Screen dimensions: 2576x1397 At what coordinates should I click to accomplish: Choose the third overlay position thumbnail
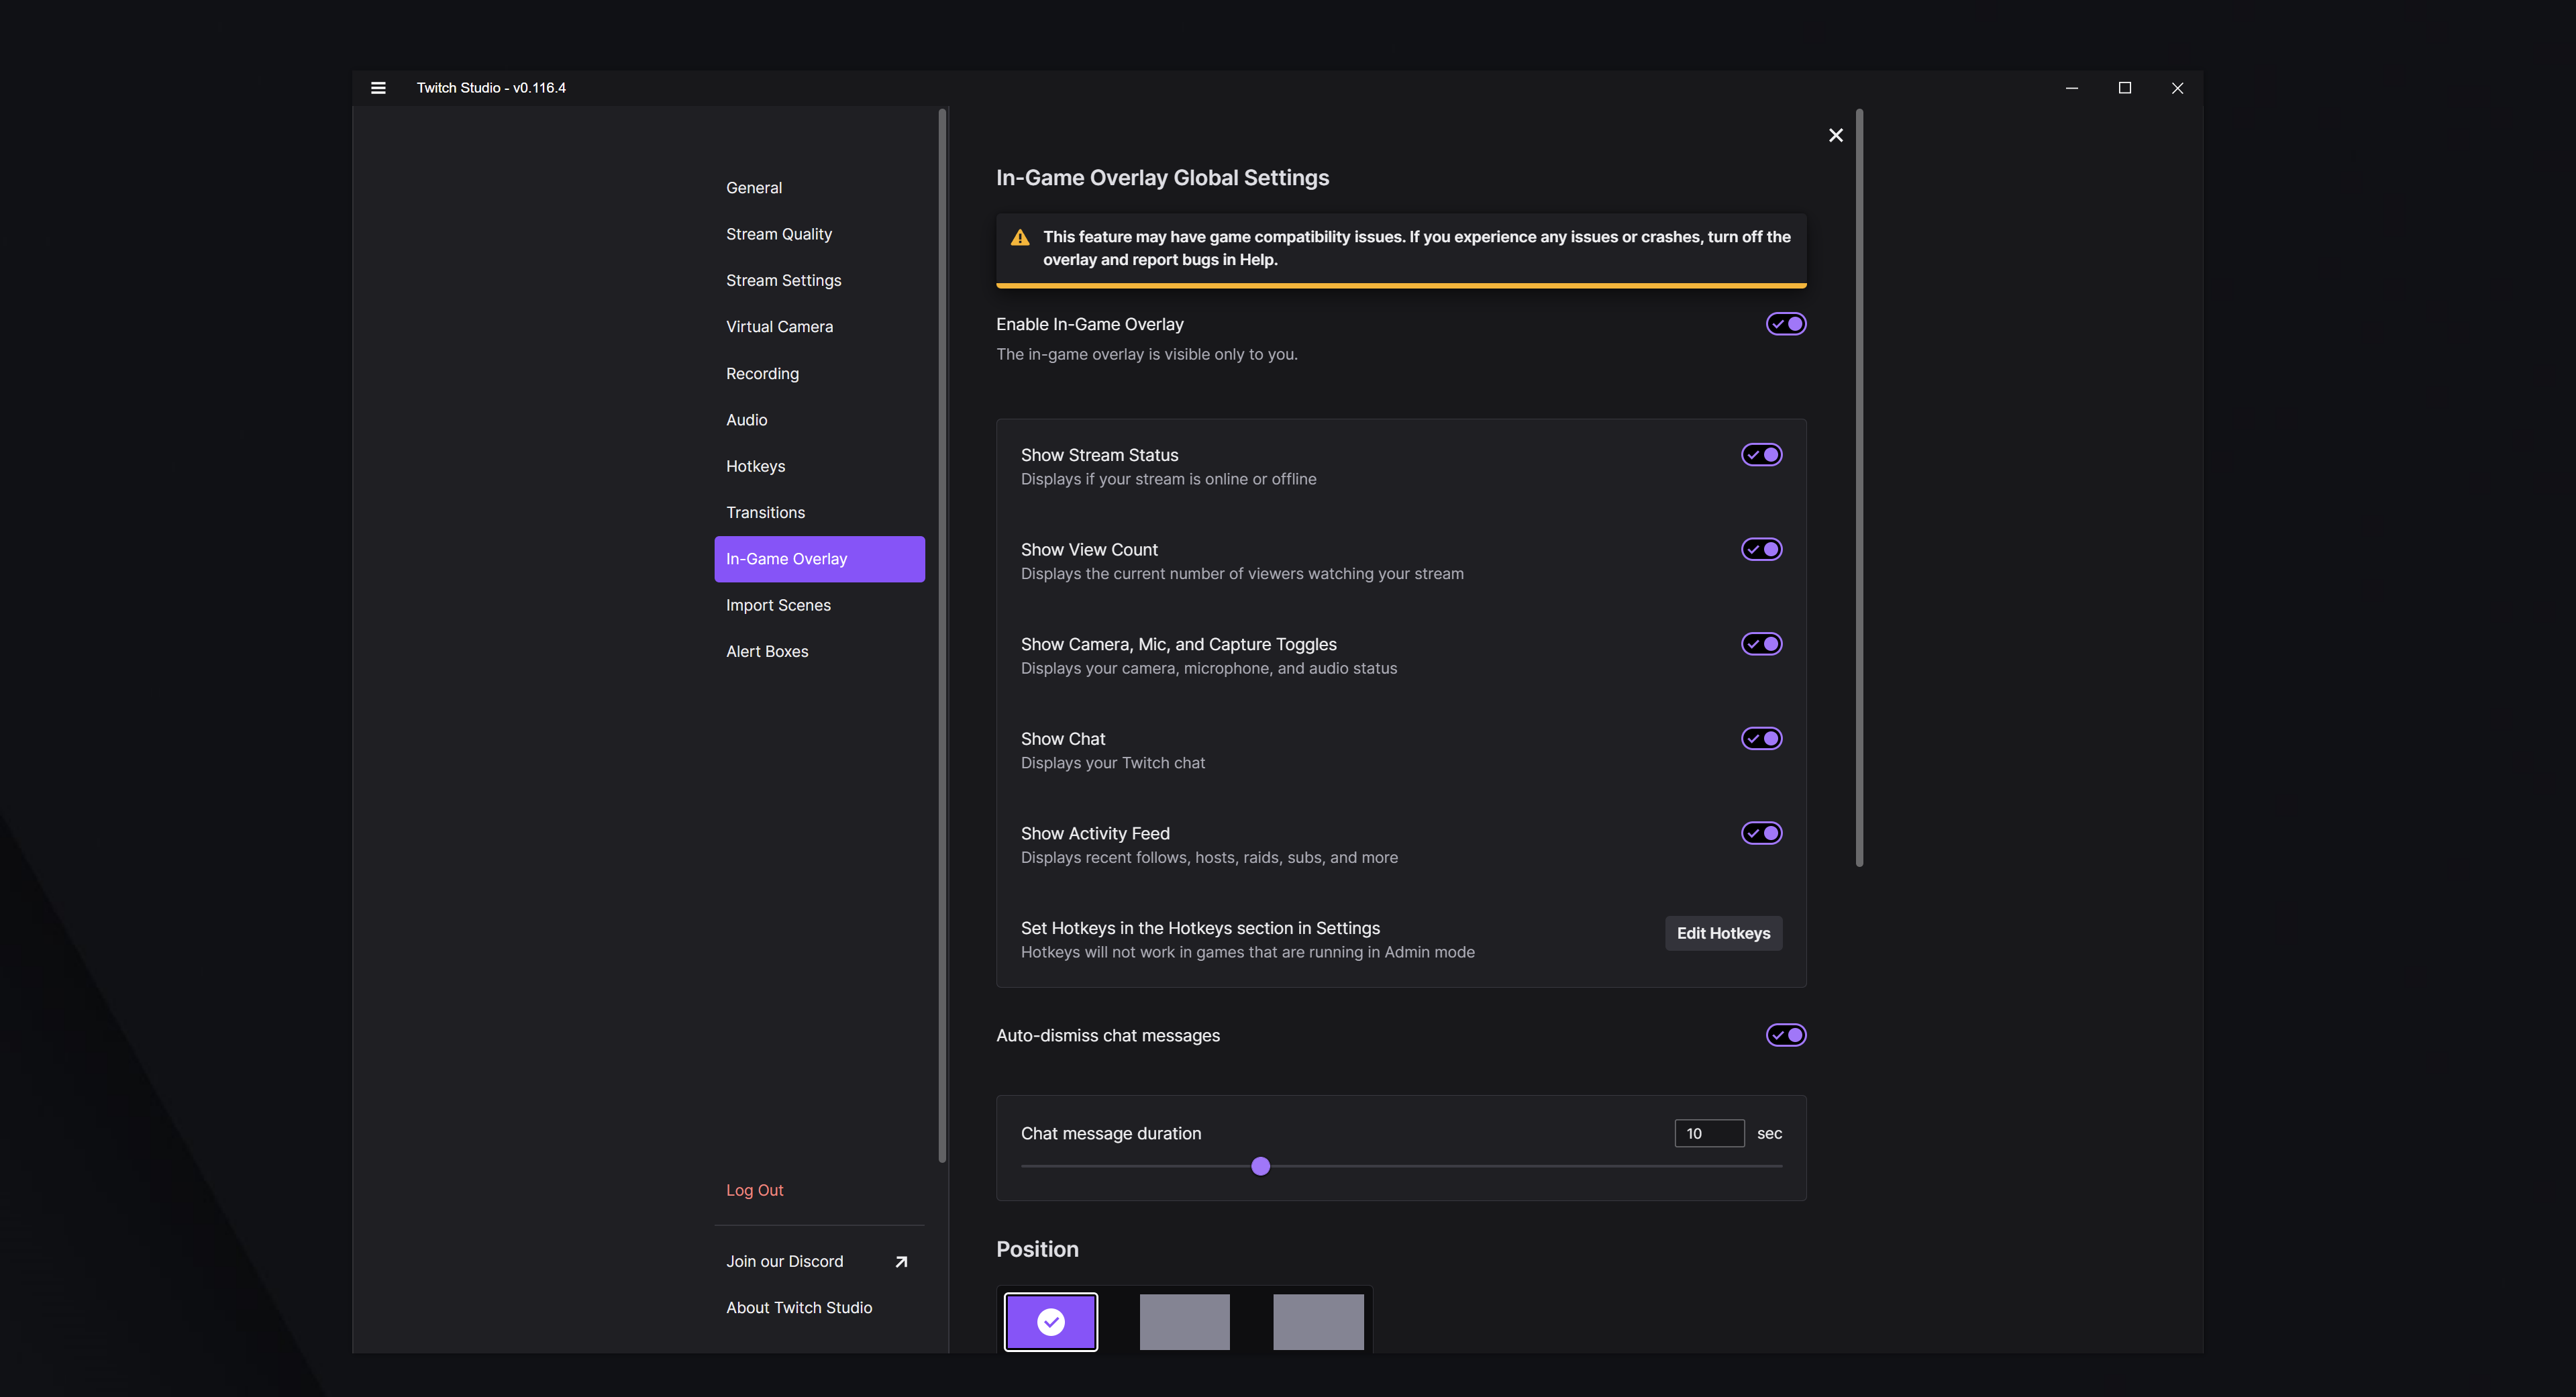tap(1318, 1322)
